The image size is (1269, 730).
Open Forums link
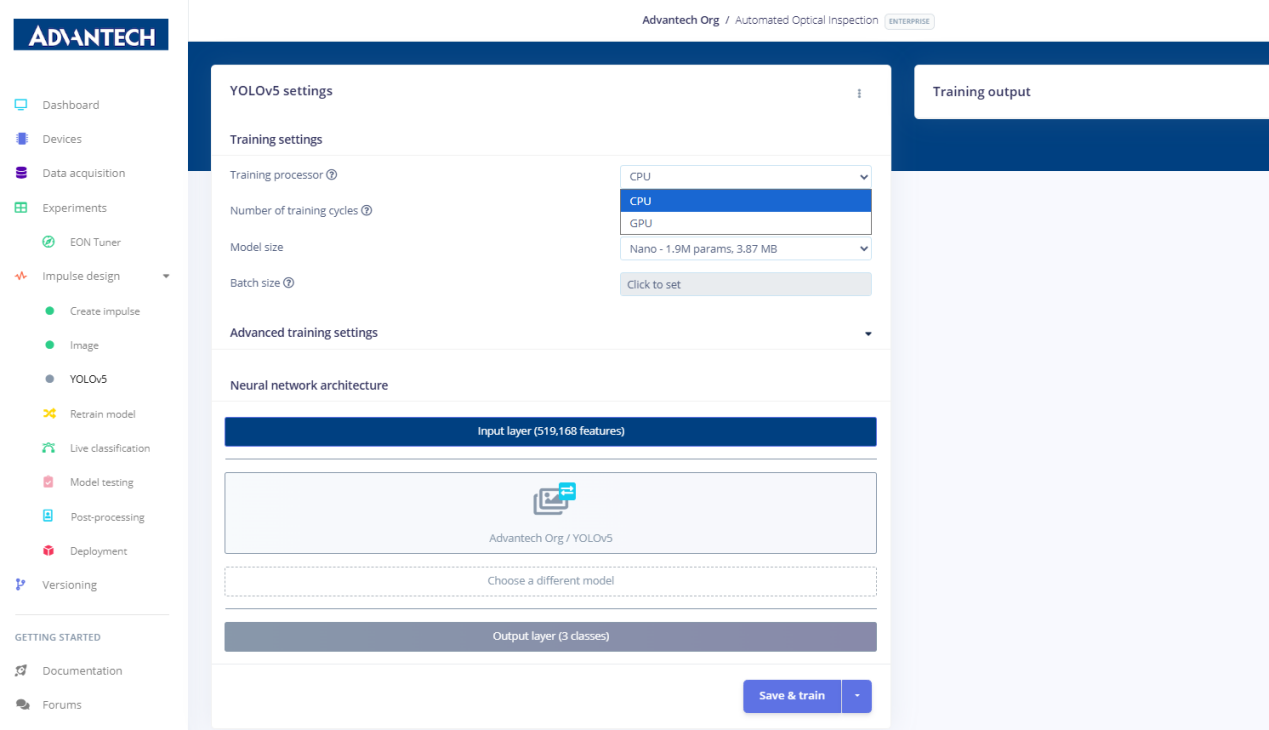pos(62,705)
